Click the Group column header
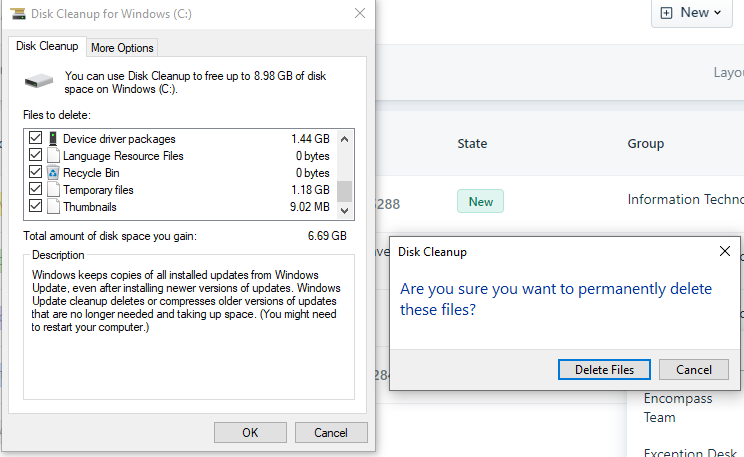This screenshot has height=457, width=744. tap(645, 144)
